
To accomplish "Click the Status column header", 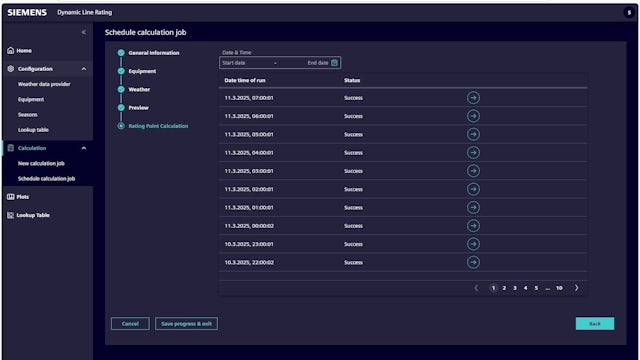I will pos(352,80).
